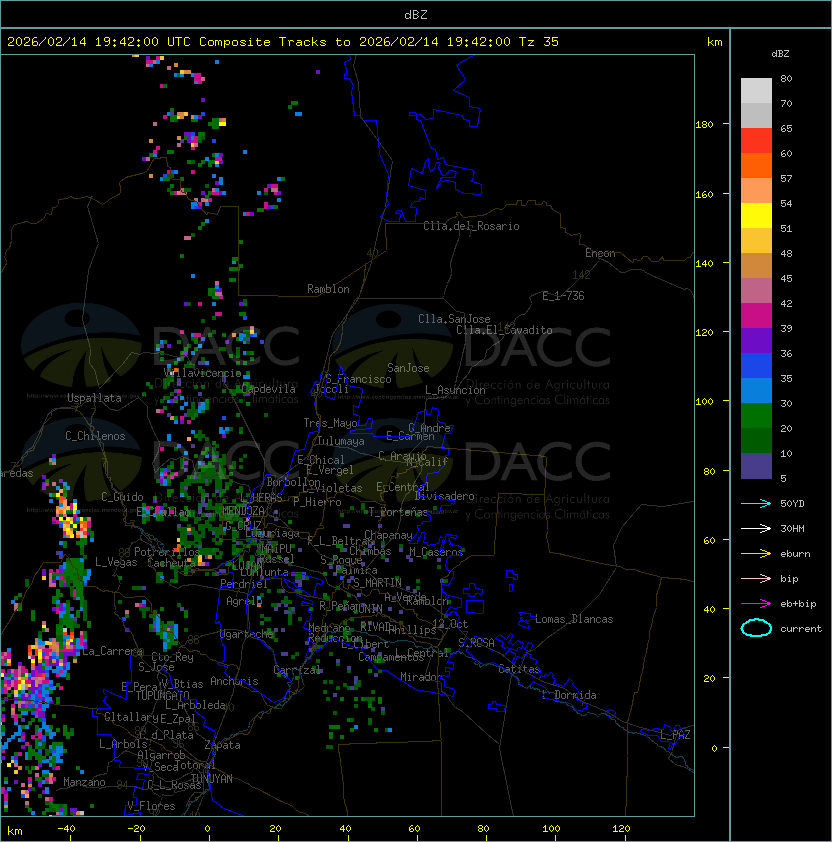Select the yellow 54–51 dBZ swatch
Viewport: 832px width, 842px height.
coord(756,216)
